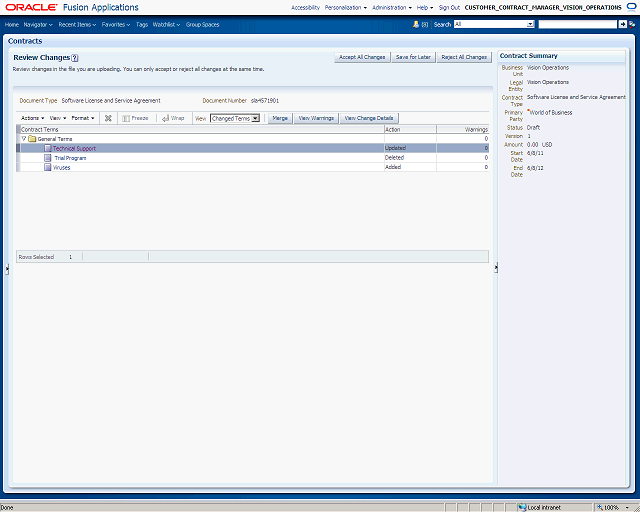
Task: Click the 'Added' action cell
Action: (x=410, y=167)
